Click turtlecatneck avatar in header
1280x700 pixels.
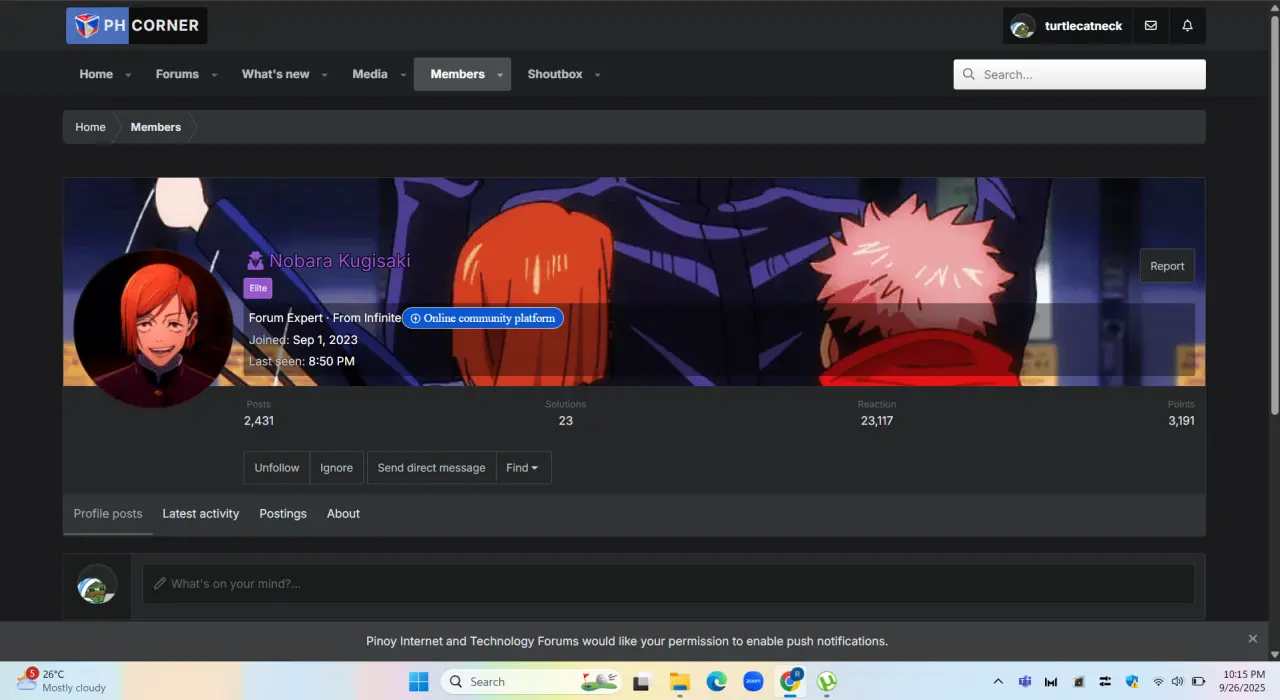[x=1022, y=26]
